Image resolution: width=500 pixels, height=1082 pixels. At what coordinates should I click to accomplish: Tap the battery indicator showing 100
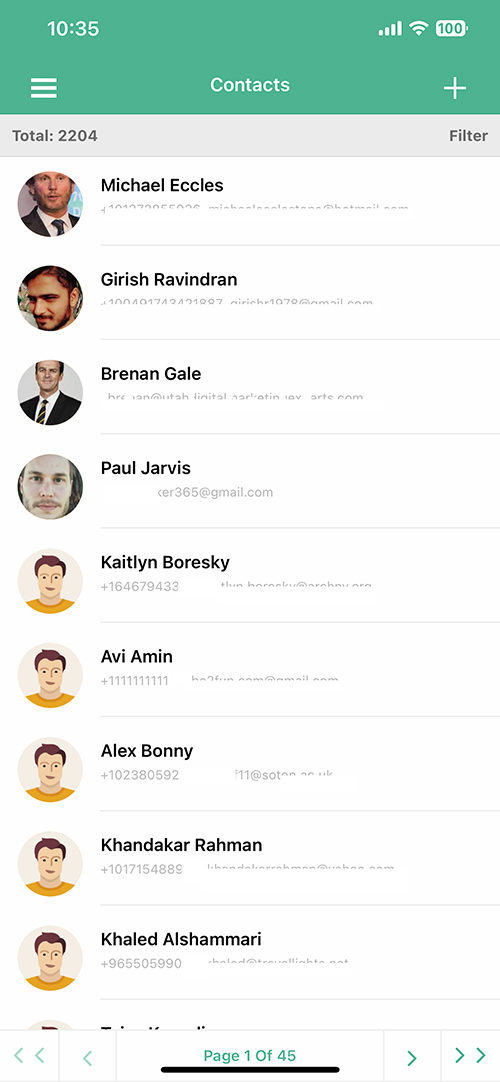coord(451,28)
